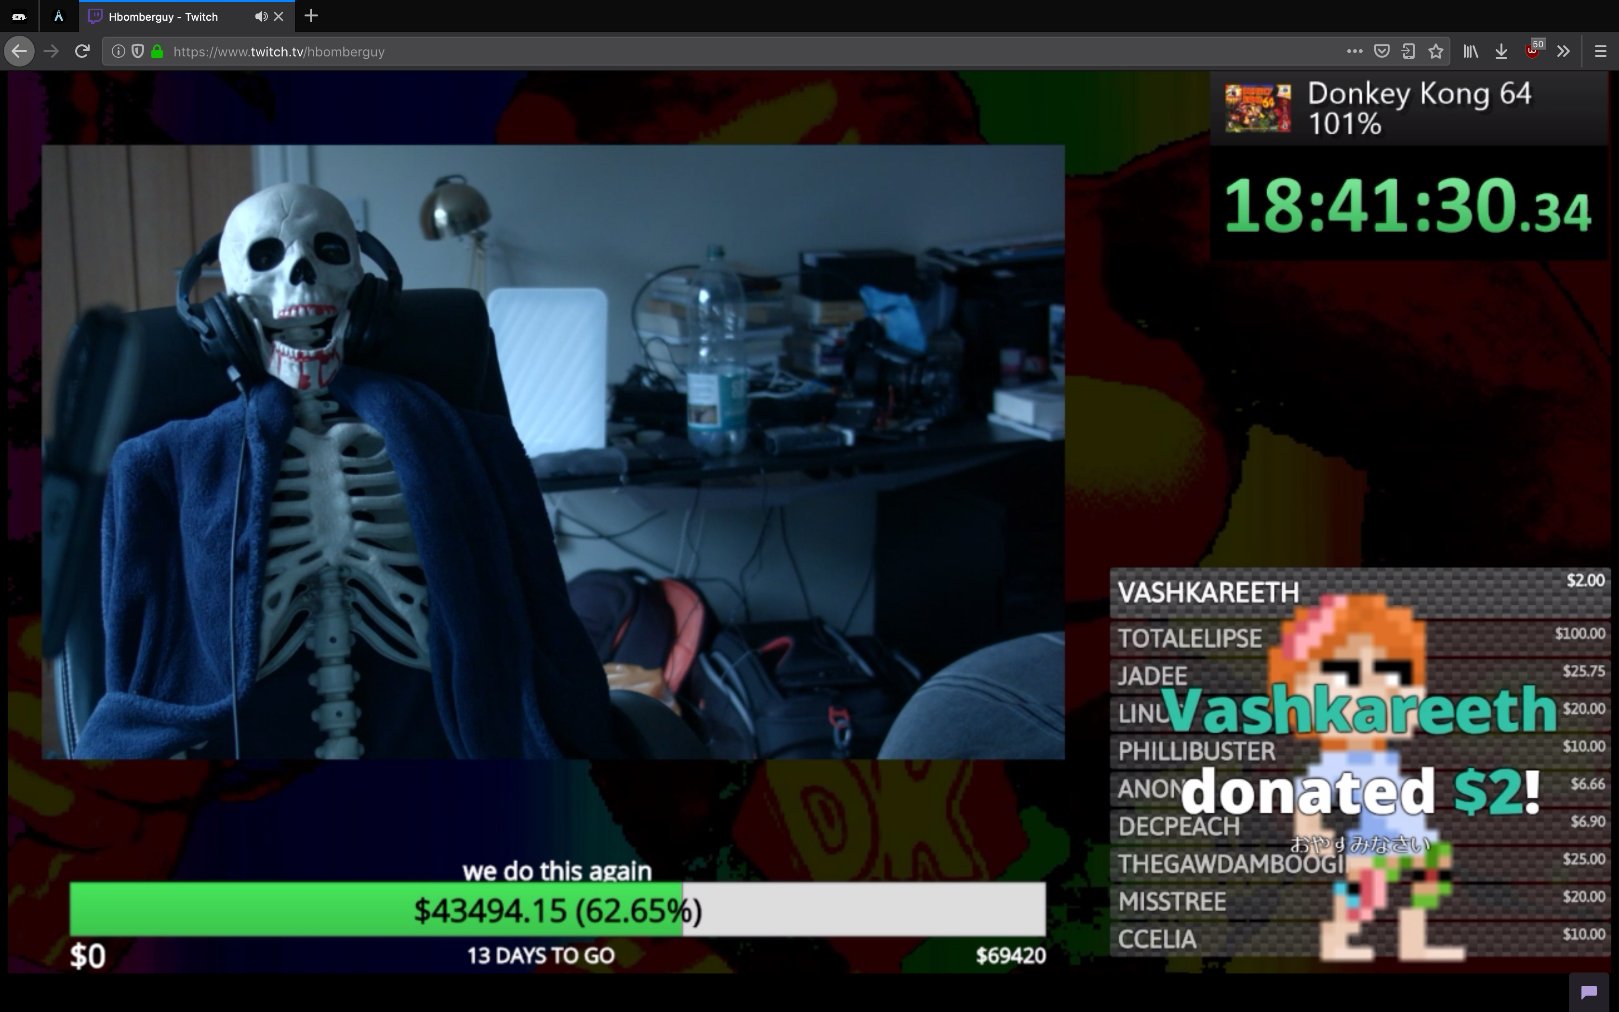Click the back navigation arrow
This screenshot has height=1012, width=1619.
coord(19,51)
